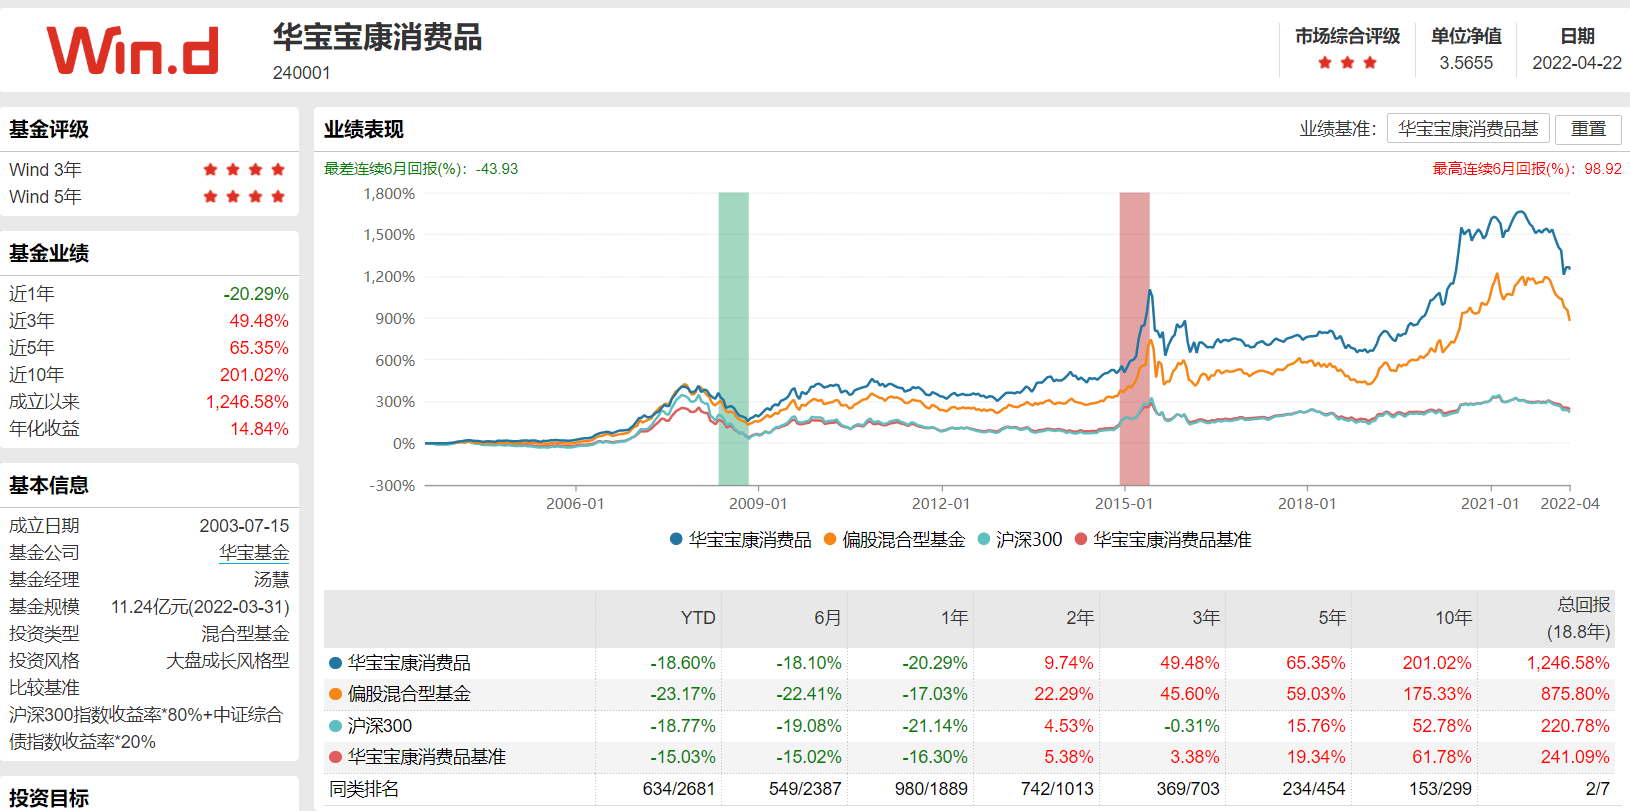This screenshot has width=1630, height=811.
Task: Open the 业绩基准 benchmark selector
Action: tap(1467, 129)
